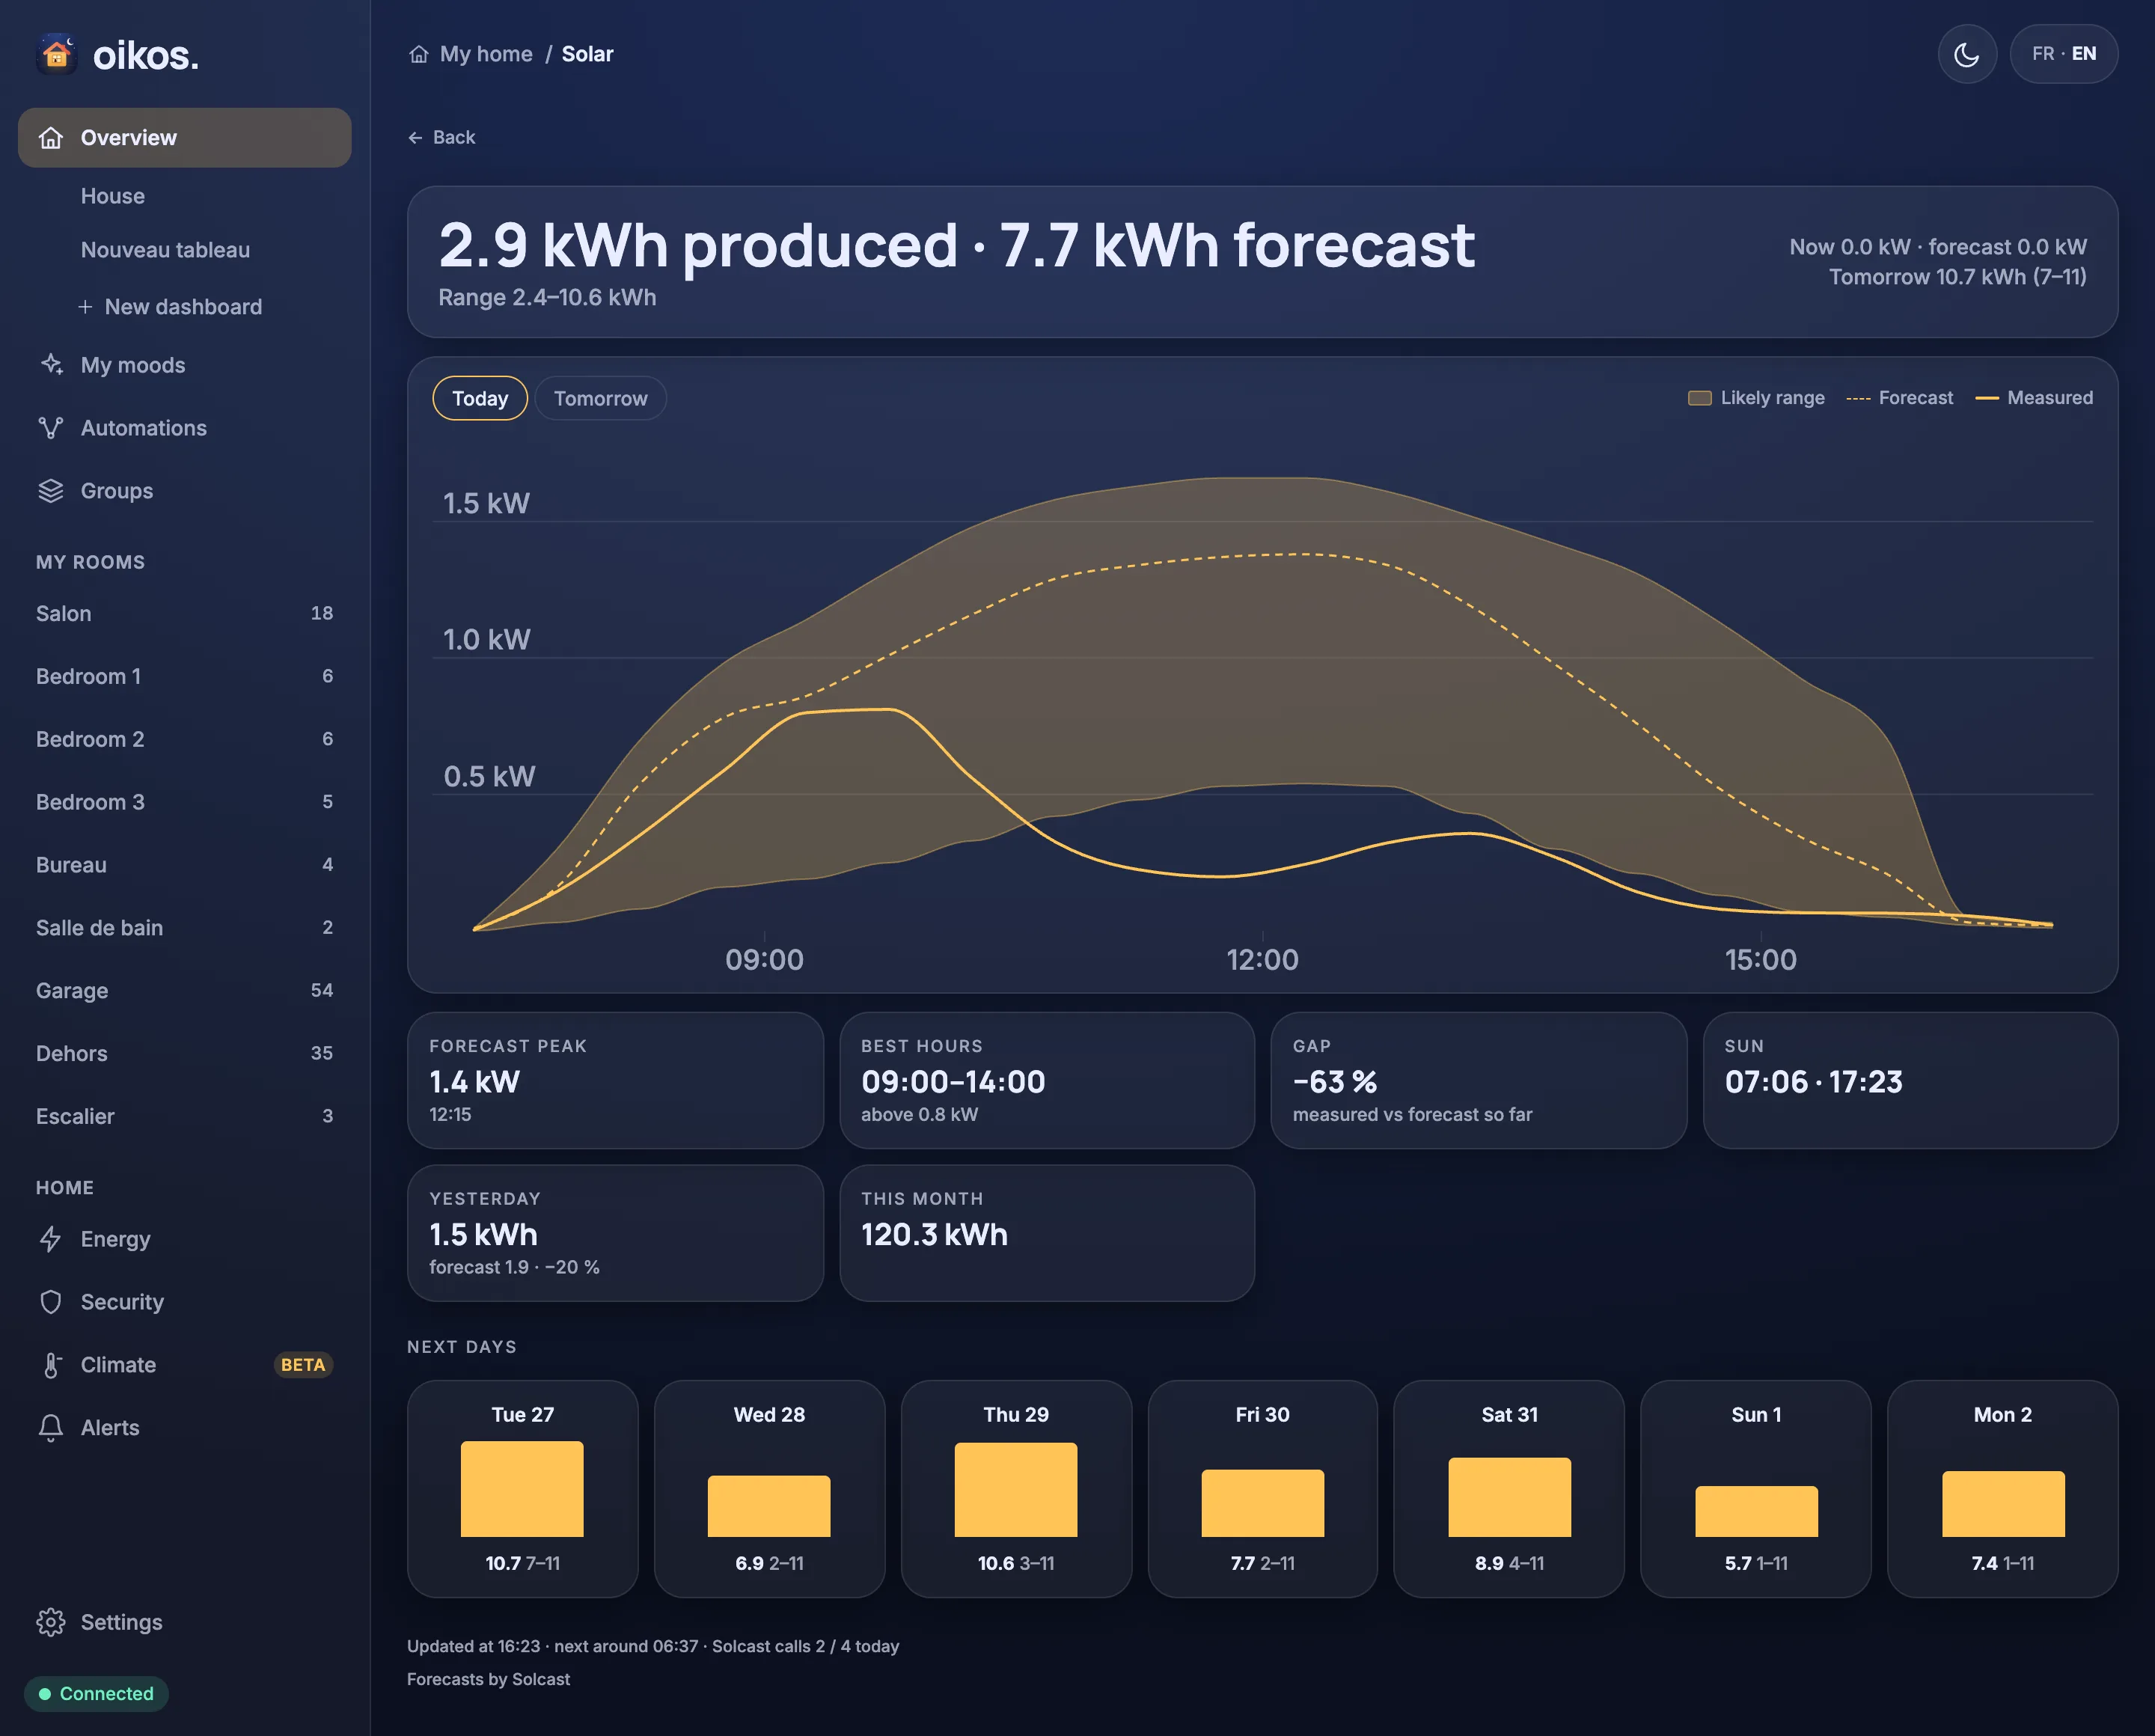Image resolution: width=2155 pixels, height=1736 pixels.
Task: Click the oikos house logo icon
Action: pyautogui.click(x=57, y=55)
